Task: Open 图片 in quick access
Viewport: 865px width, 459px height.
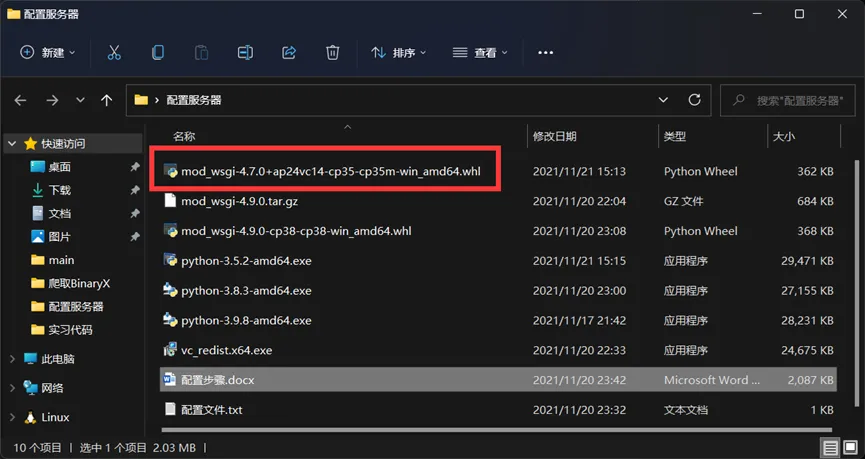Action: pyautogui.click(x=60, y=237)
